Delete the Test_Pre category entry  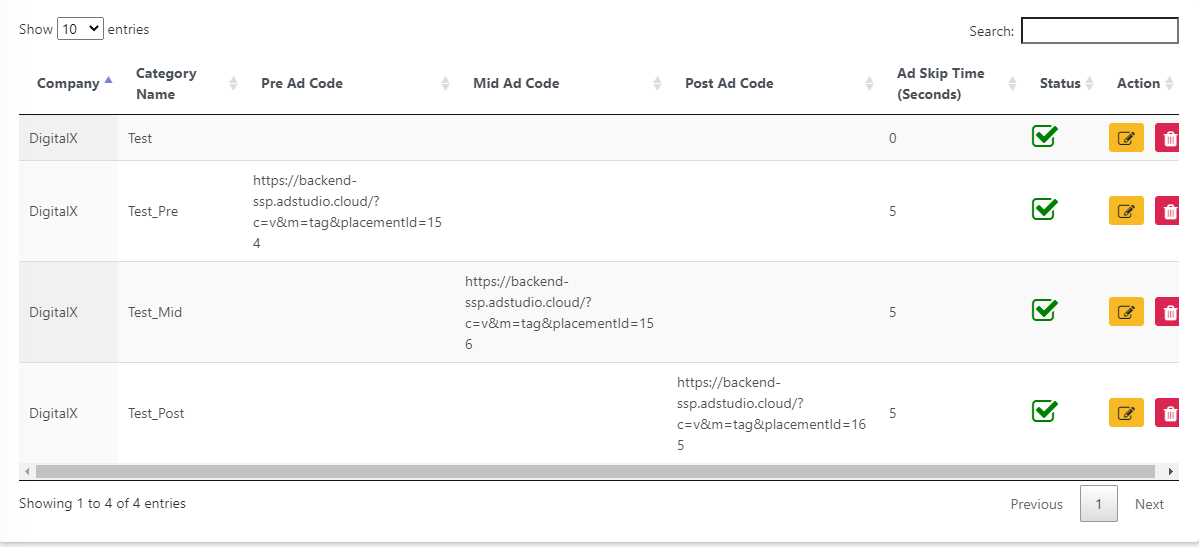pos(1167,211)
